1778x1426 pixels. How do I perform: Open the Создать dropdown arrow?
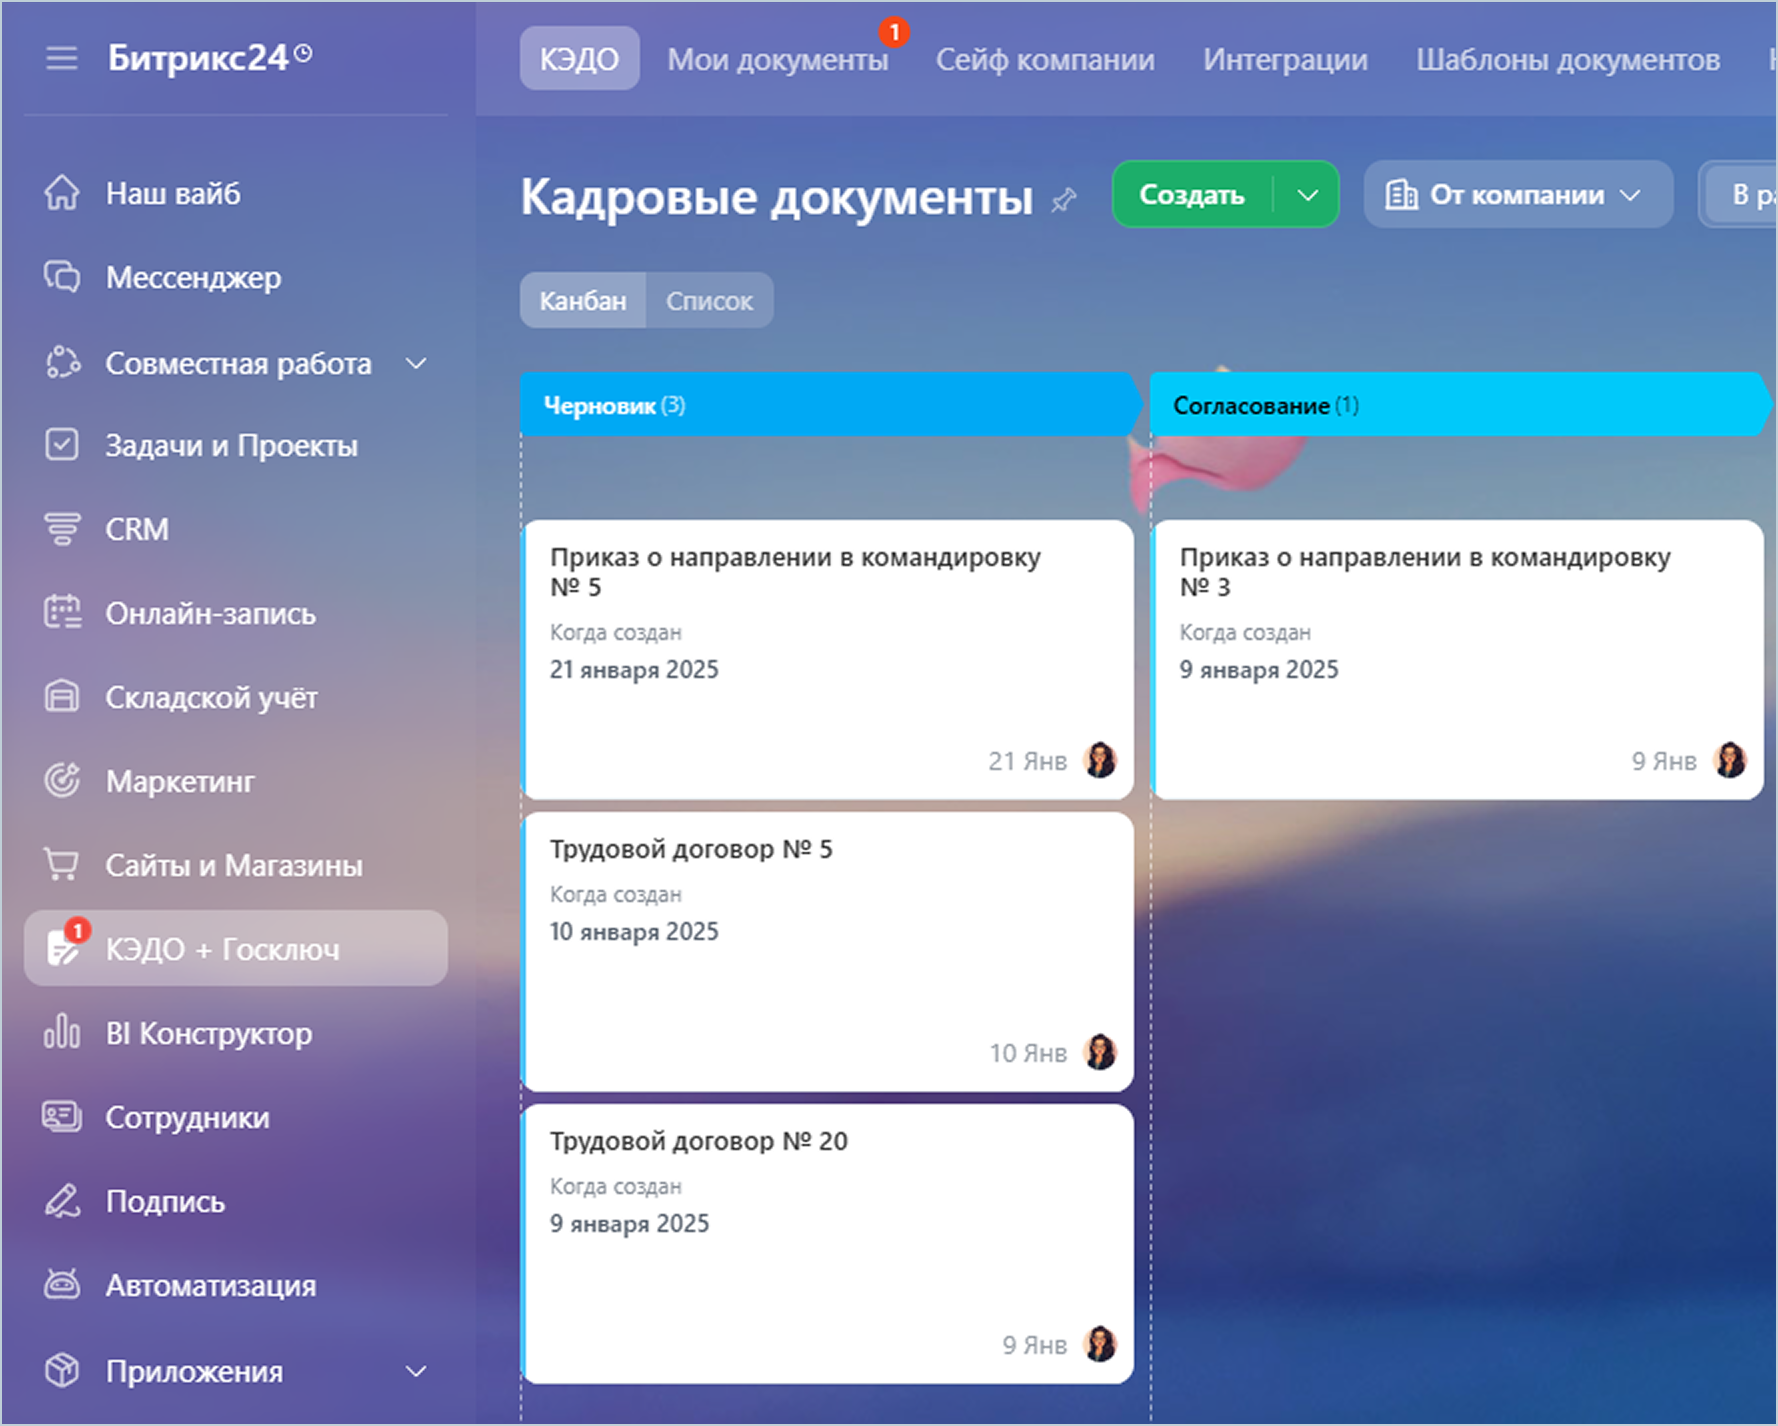1308,195
